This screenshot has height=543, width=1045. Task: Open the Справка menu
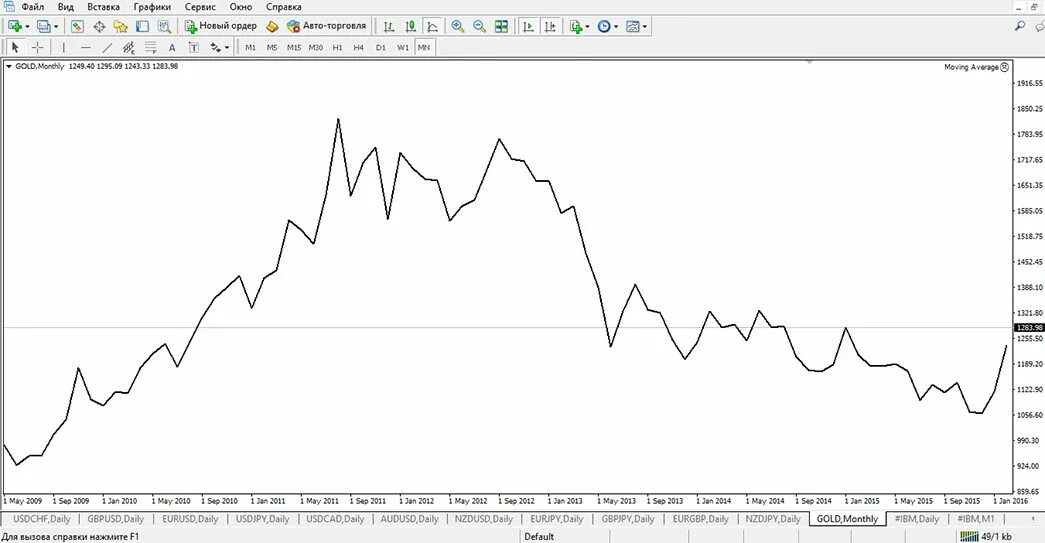(x=283, y=7)
